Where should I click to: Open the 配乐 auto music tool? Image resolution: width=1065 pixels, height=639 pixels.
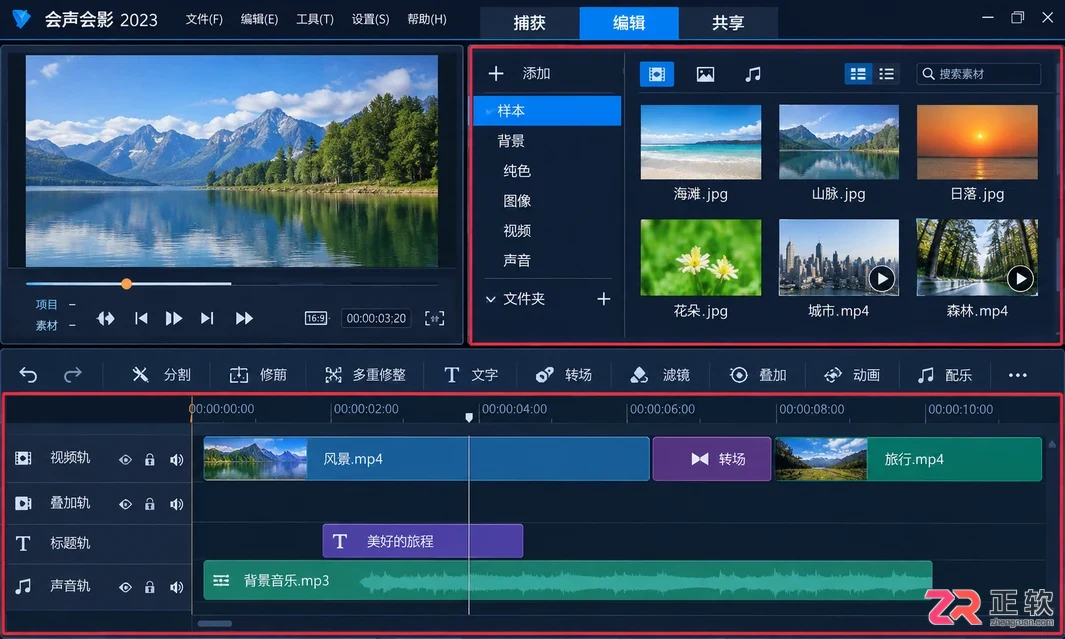[x=944, y=375]
